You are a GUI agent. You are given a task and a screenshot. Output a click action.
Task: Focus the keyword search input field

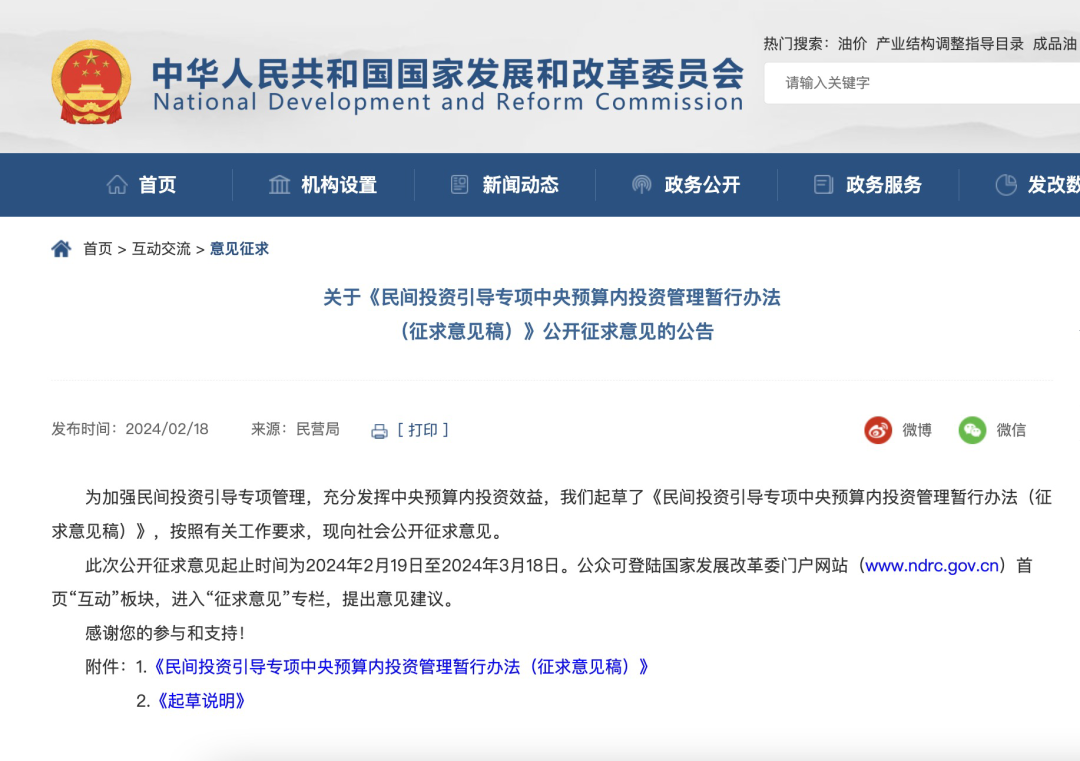pyautogui.click(x=922, y=83)
